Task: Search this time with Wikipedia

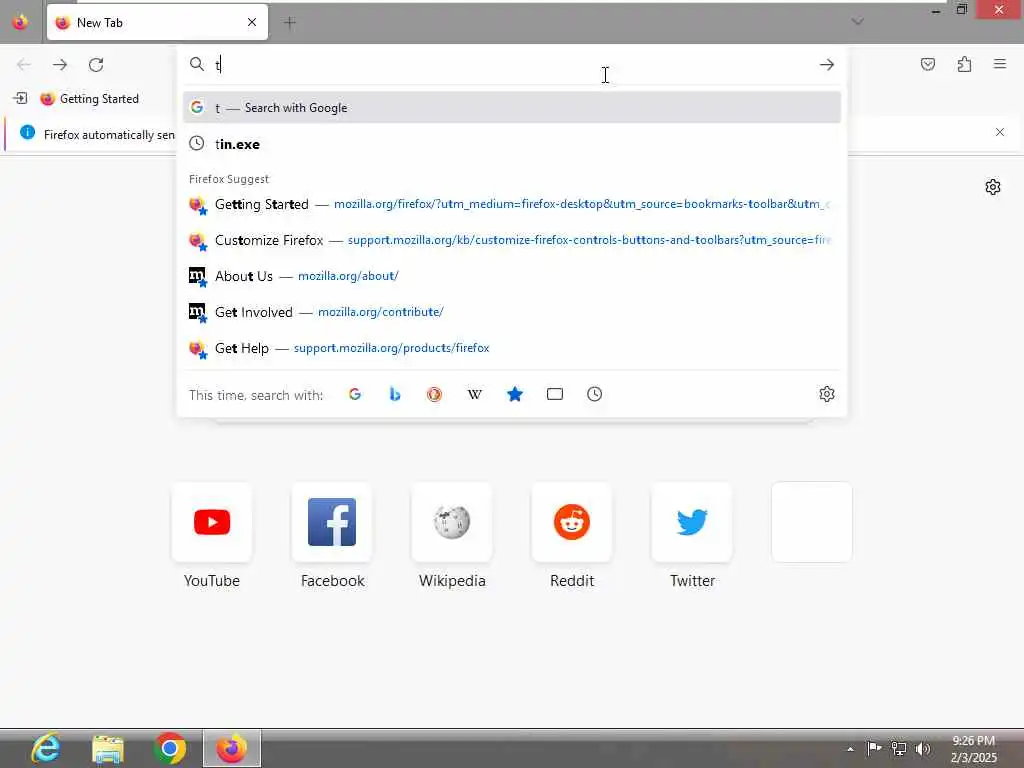Action: point(475,394)
